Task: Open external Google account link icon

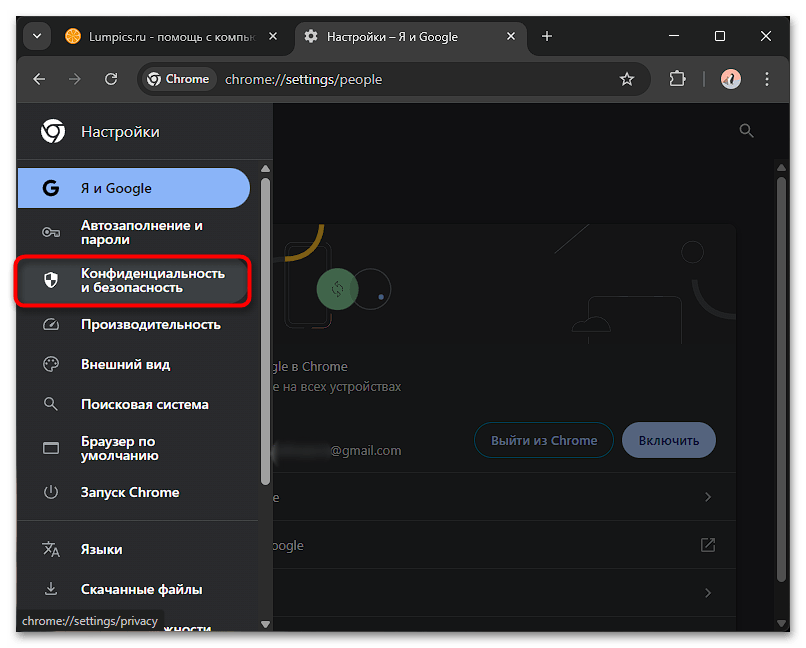Action: (x=708, y=545)
